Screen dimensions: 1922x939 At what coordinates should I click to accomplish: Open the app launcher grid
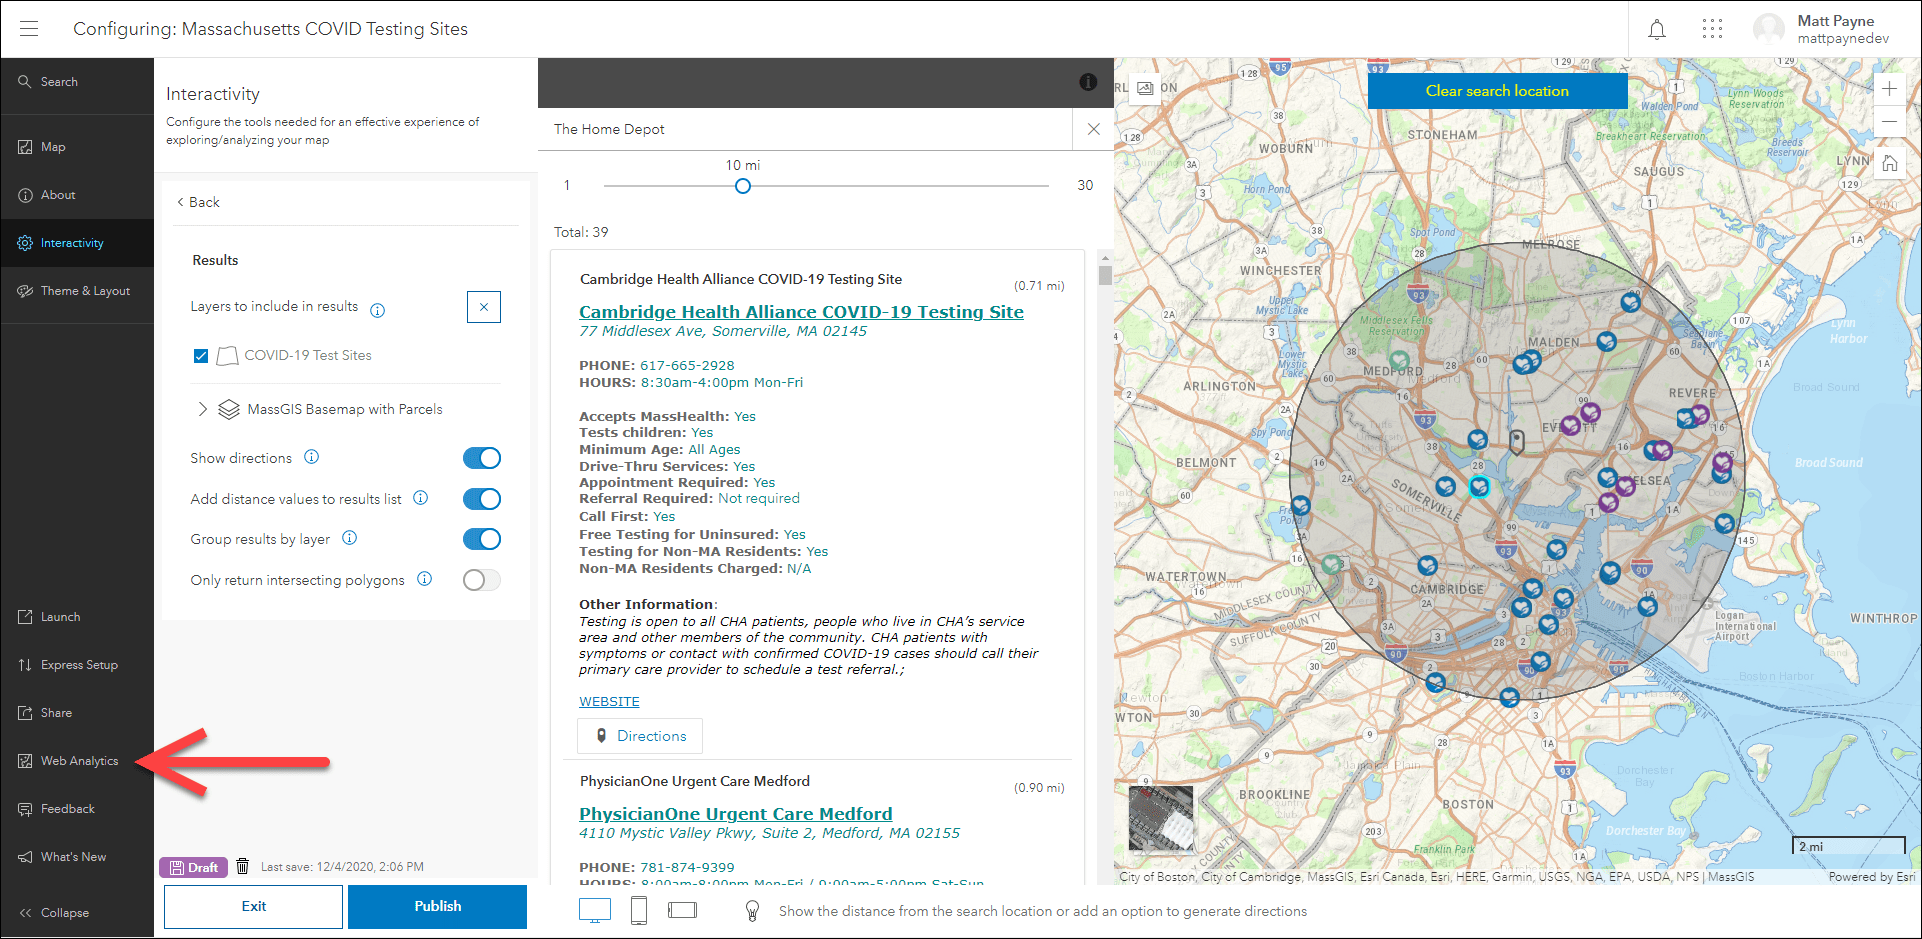pos(1712,29)
